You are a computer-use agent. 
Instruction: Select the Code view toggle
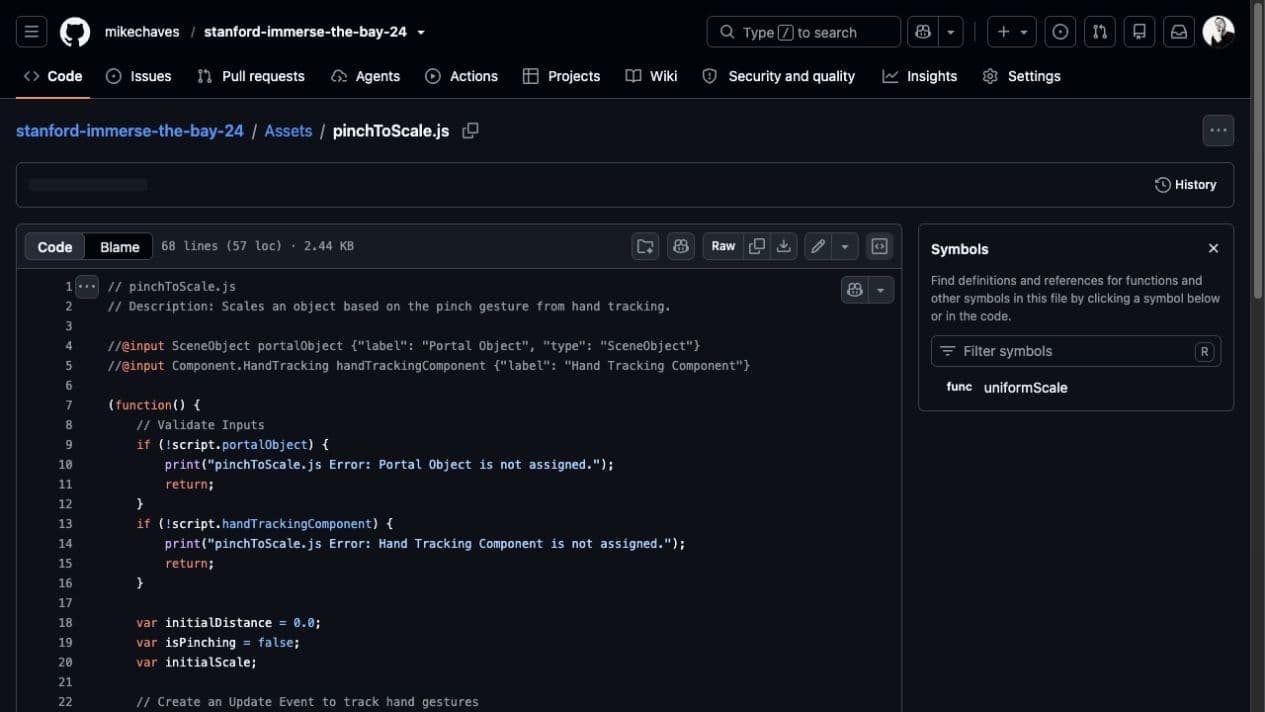pos(55,247)
